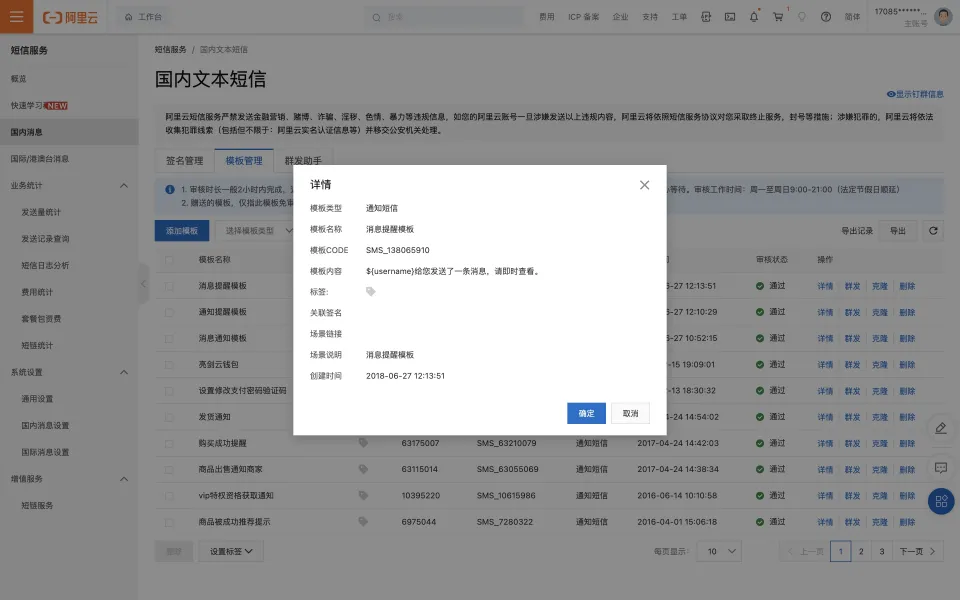Click the 取消 button in dialog

coord(630,413)
